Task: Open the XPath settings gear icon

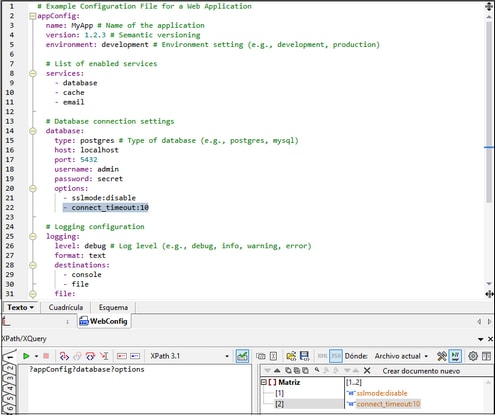Action: coord(473,356)
